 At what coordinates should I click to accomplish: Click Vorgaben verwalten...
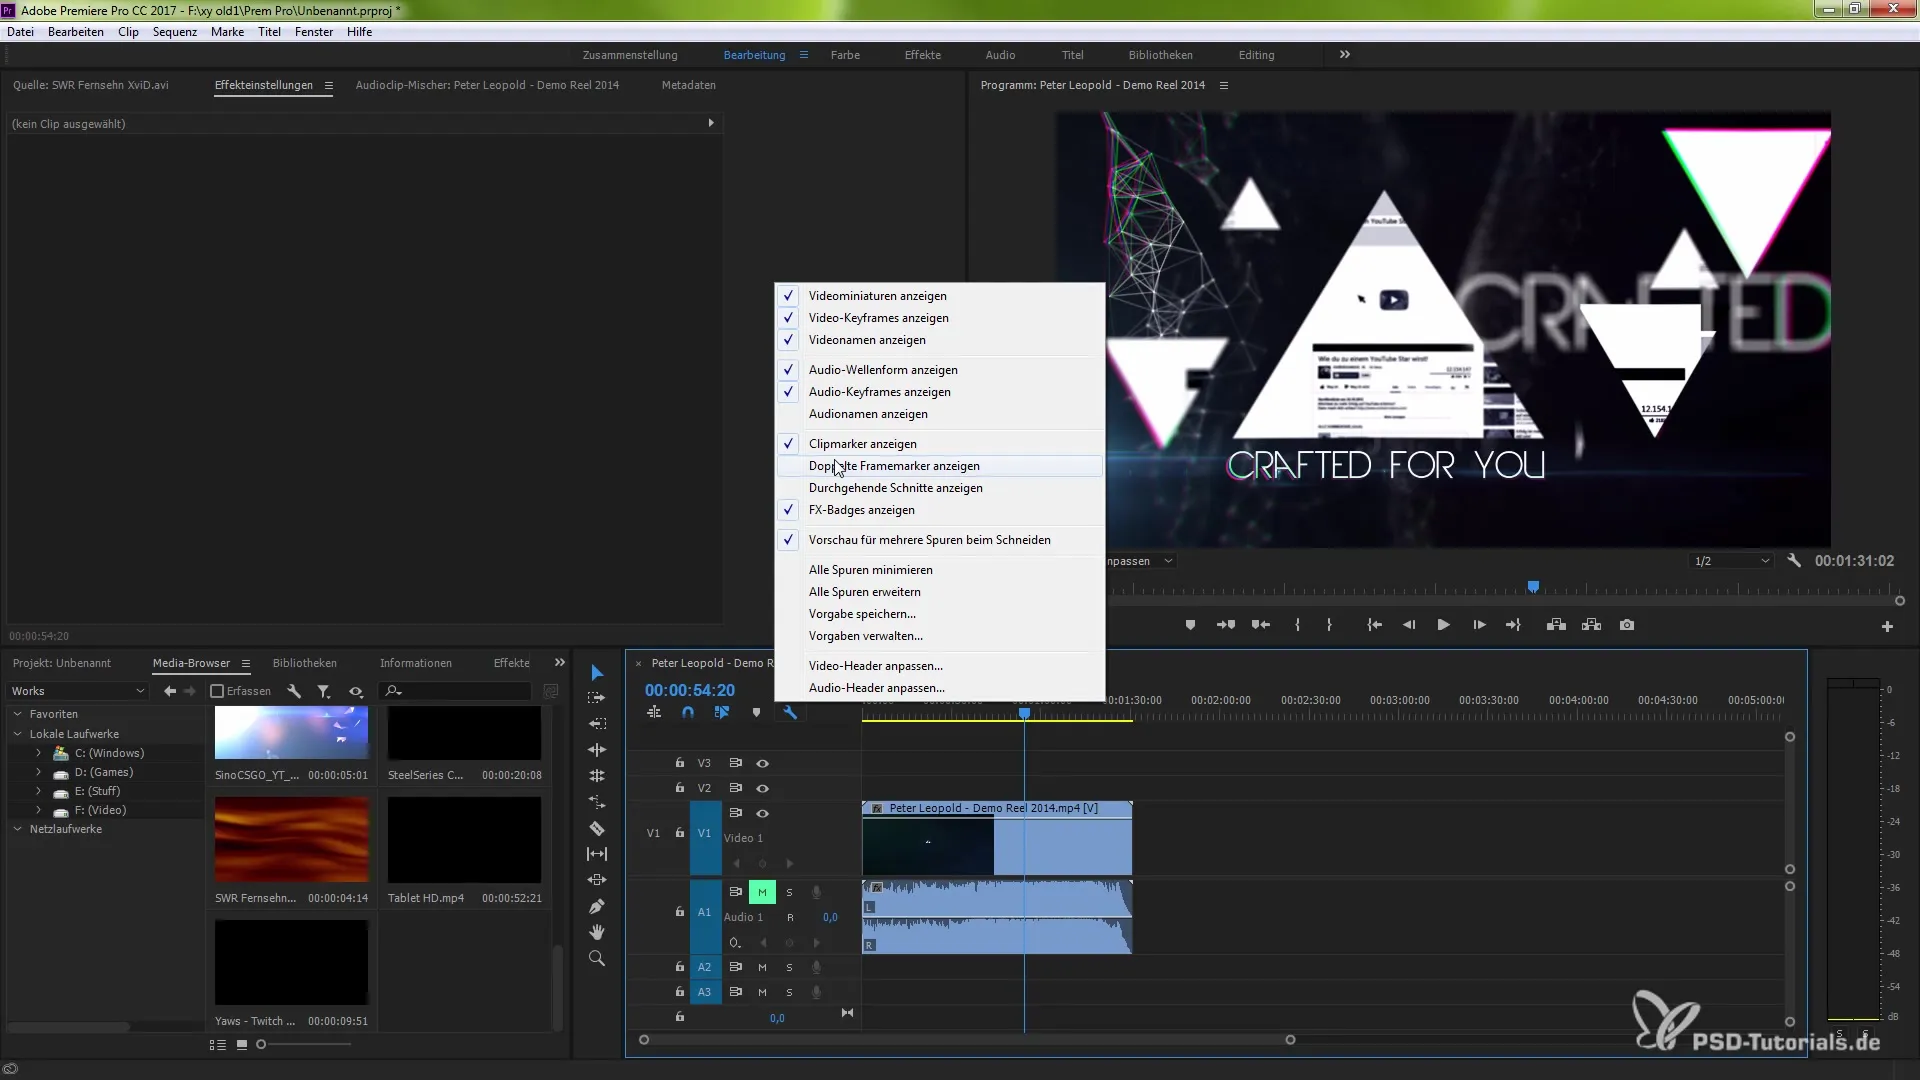[x=940, y=636]
